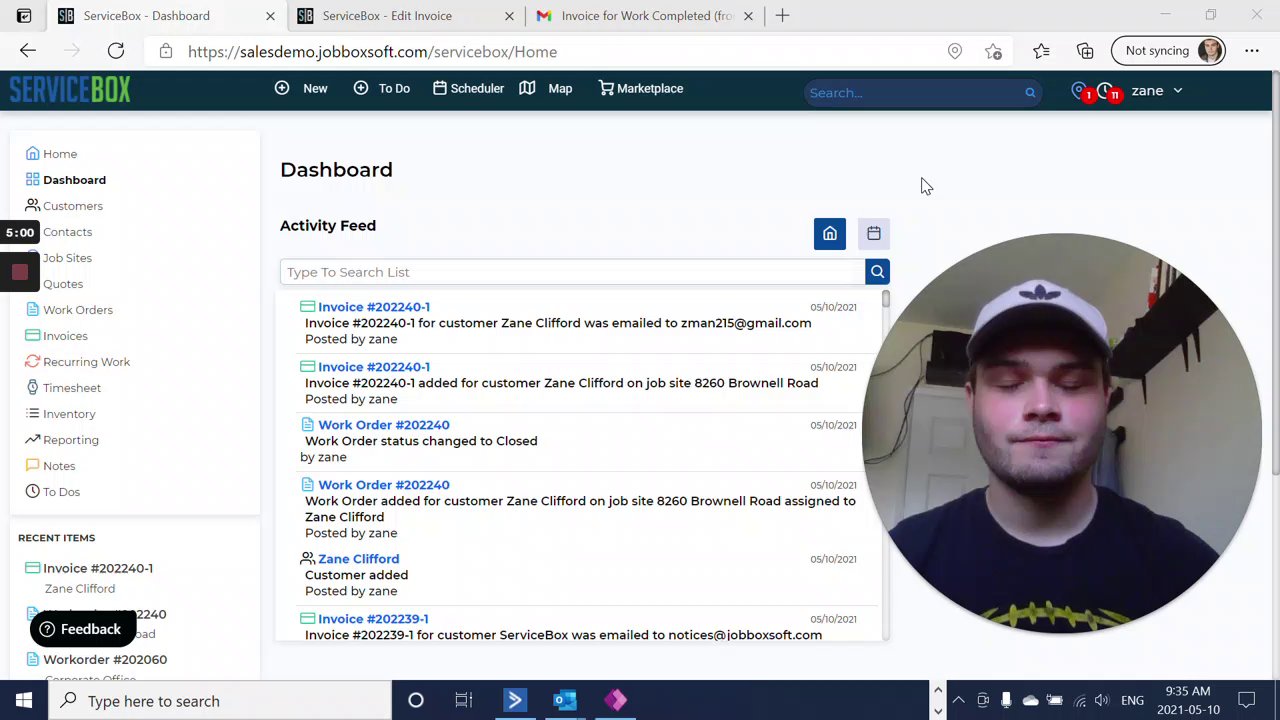Click the Inventory sidebar icon

[x=32, y=413]
